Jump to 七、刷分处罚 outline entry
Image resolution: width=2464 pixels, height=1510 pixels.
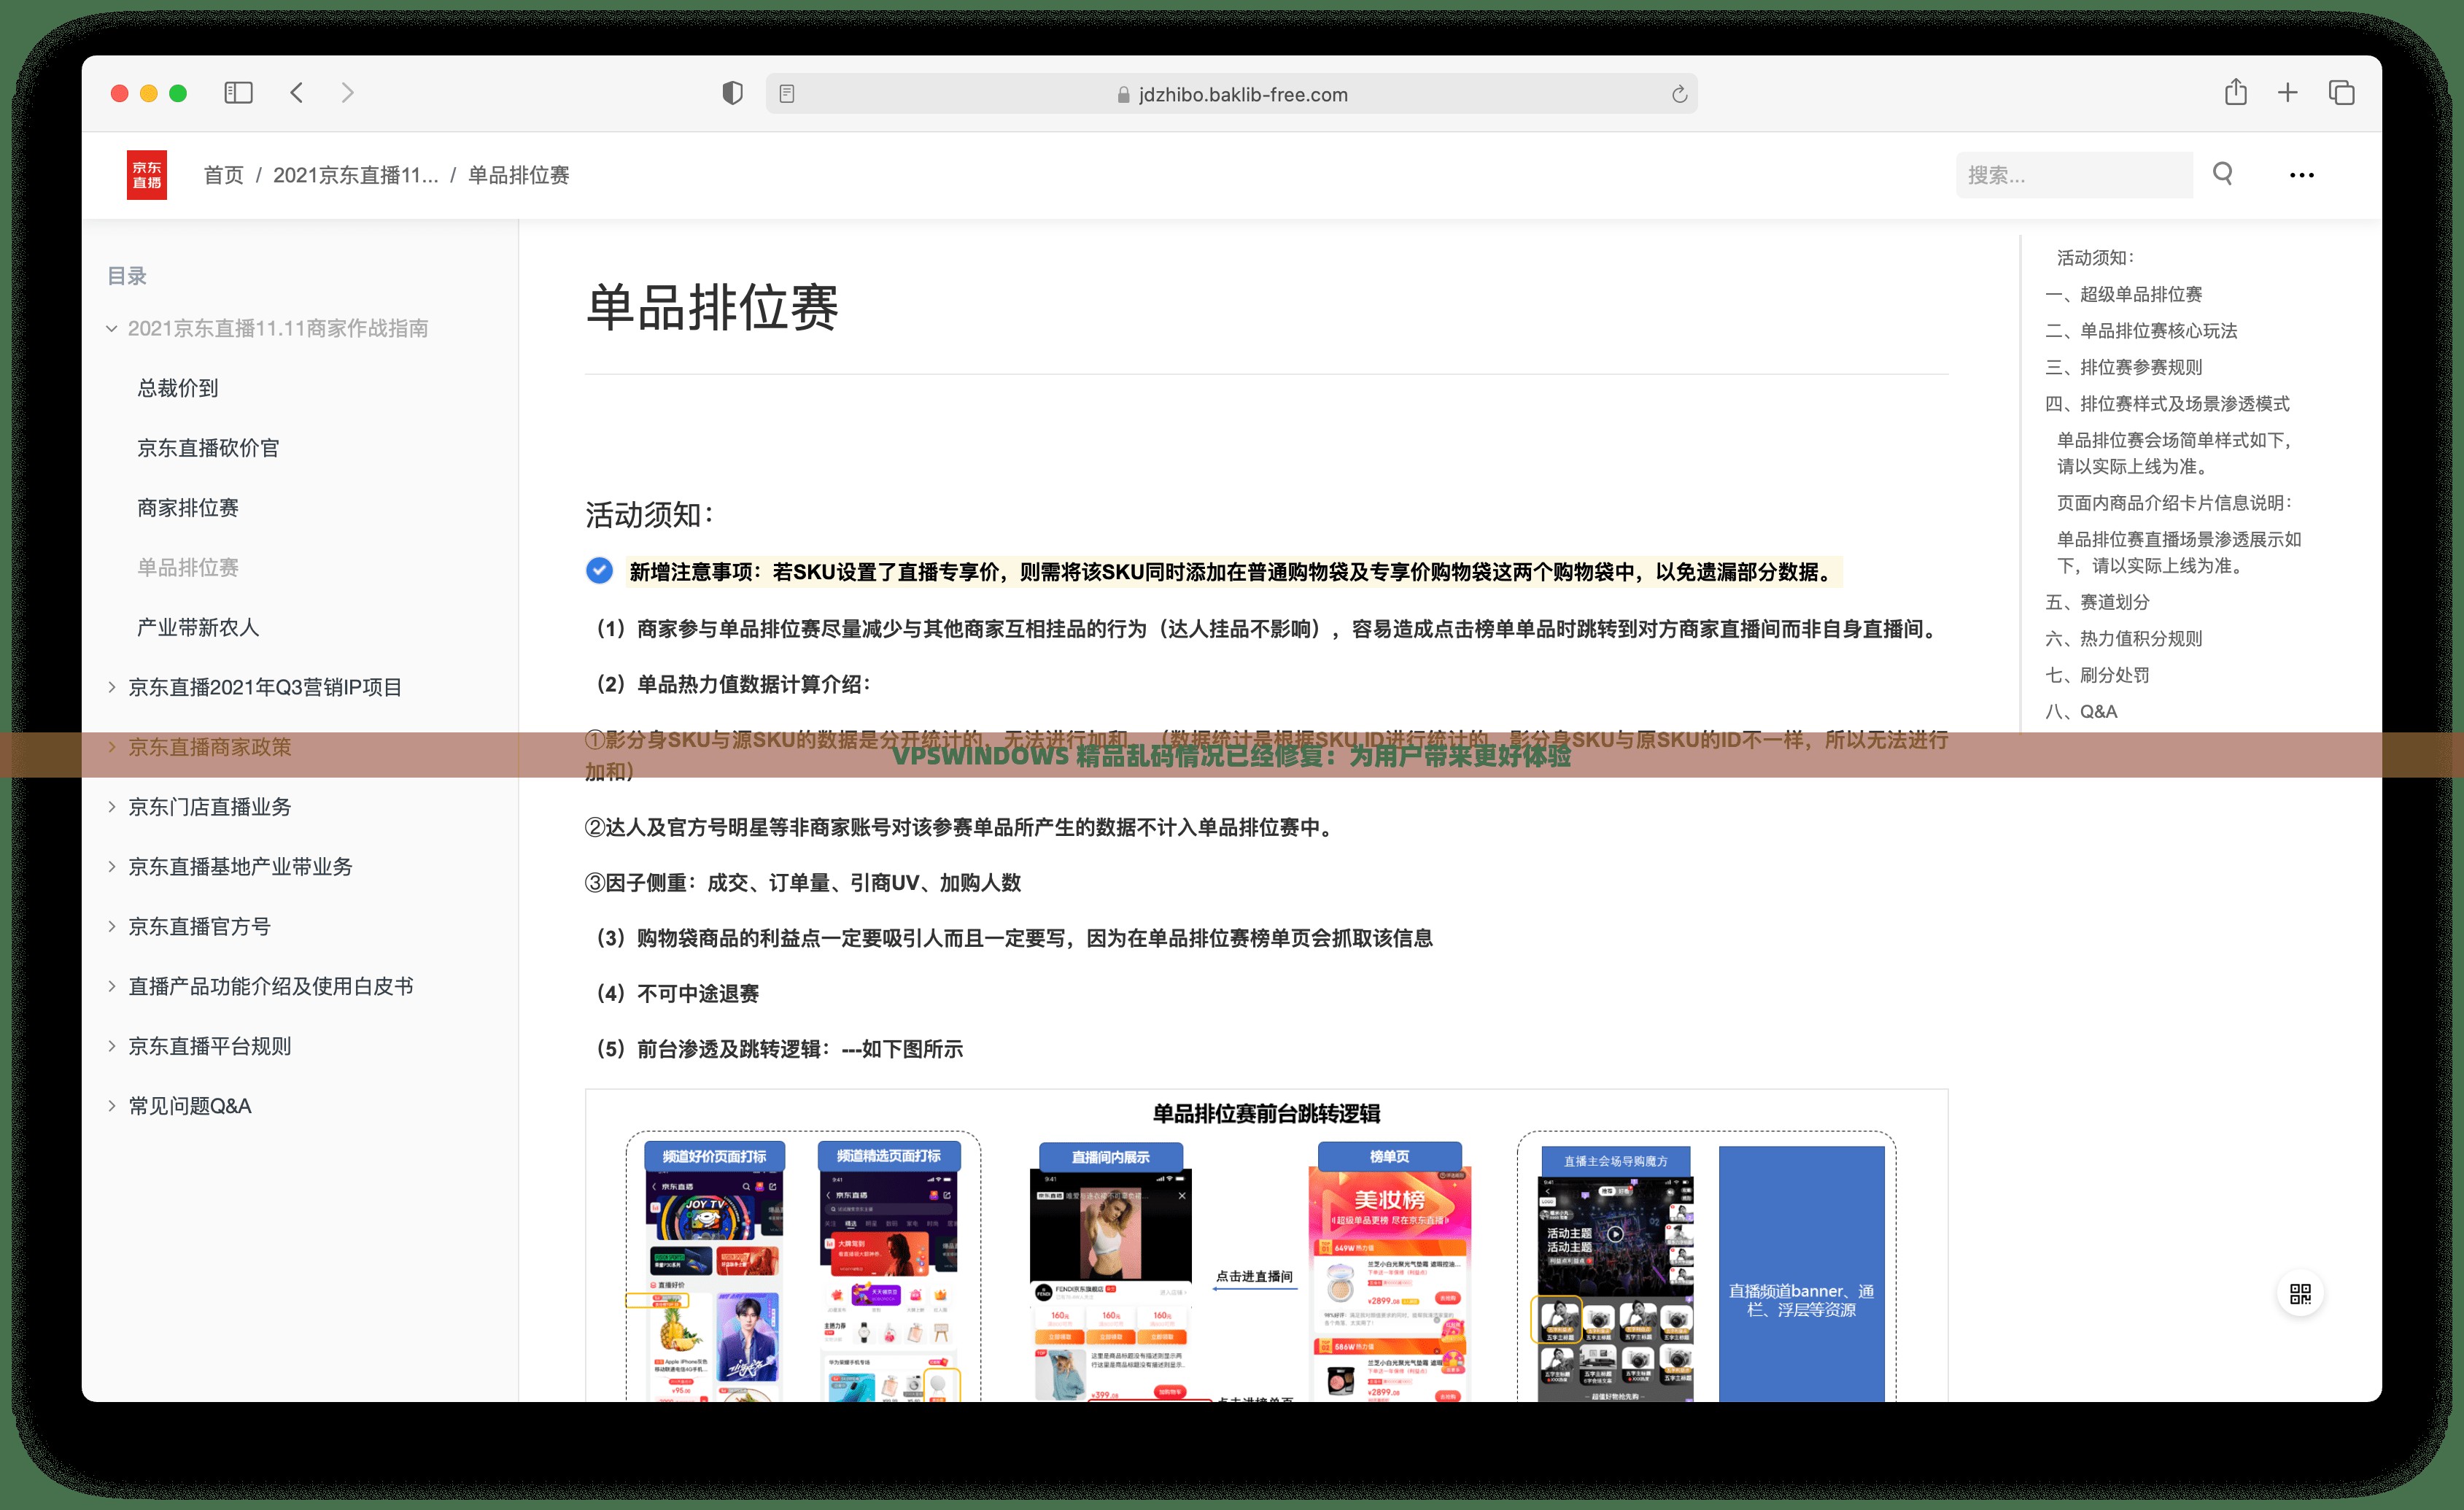2097,675
